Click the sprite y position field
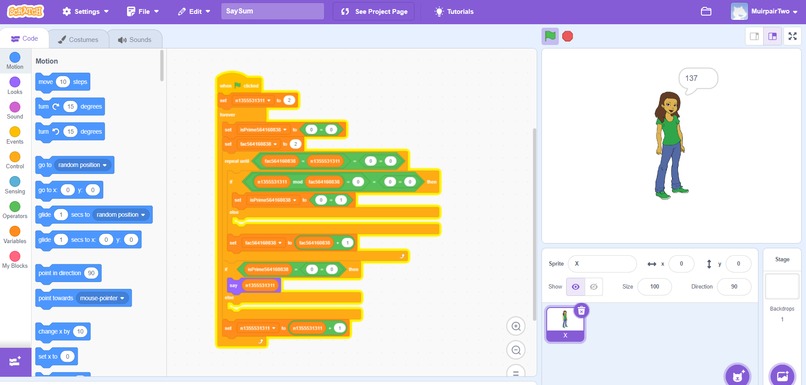Image resolution: width=806 pixels, height=385 pixels. [x=738, y=264]
